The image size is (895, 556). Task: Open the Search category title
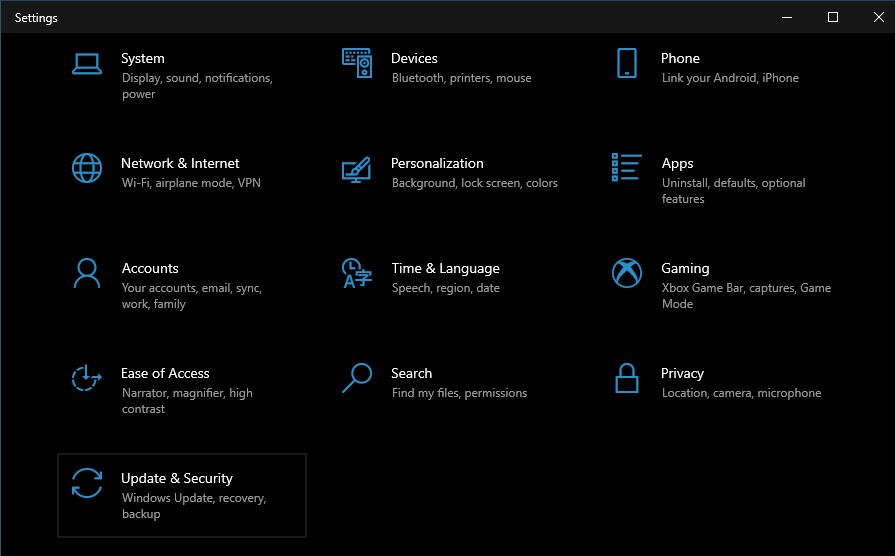(412, 373)
